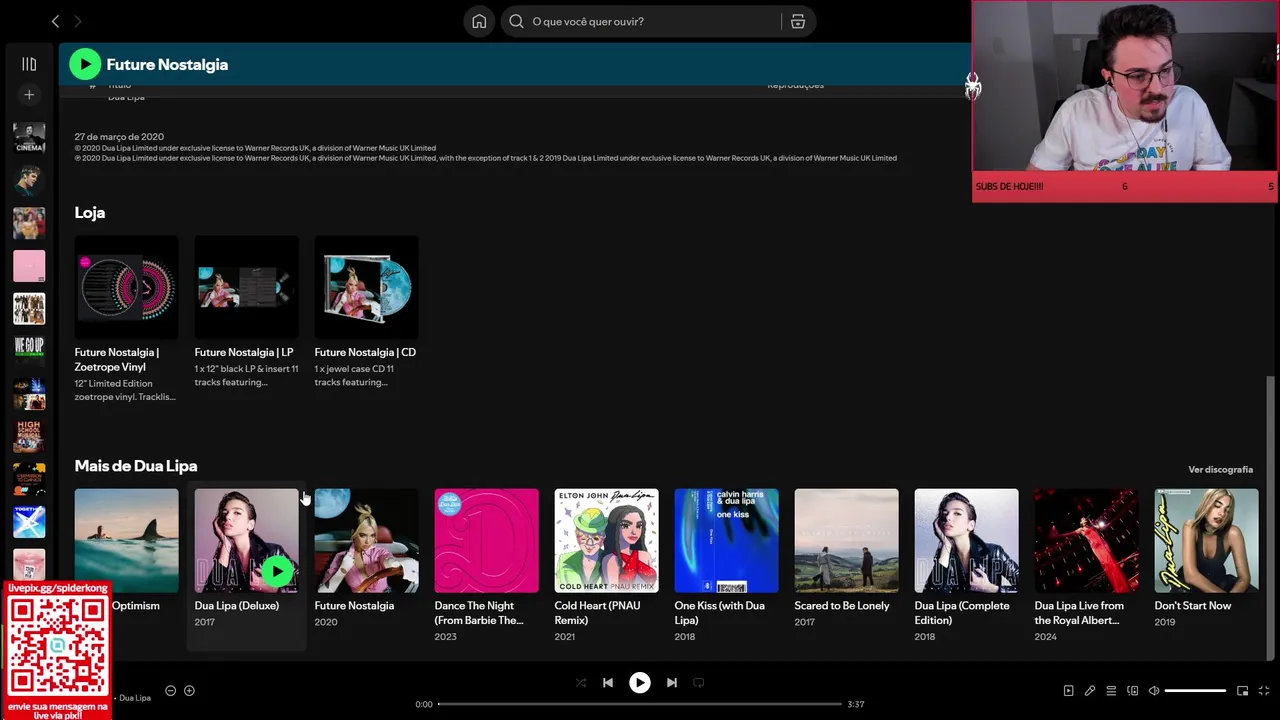Open Ver discografia link
This screenshot has height=720, width=1280.
[x=1220, y=469]
